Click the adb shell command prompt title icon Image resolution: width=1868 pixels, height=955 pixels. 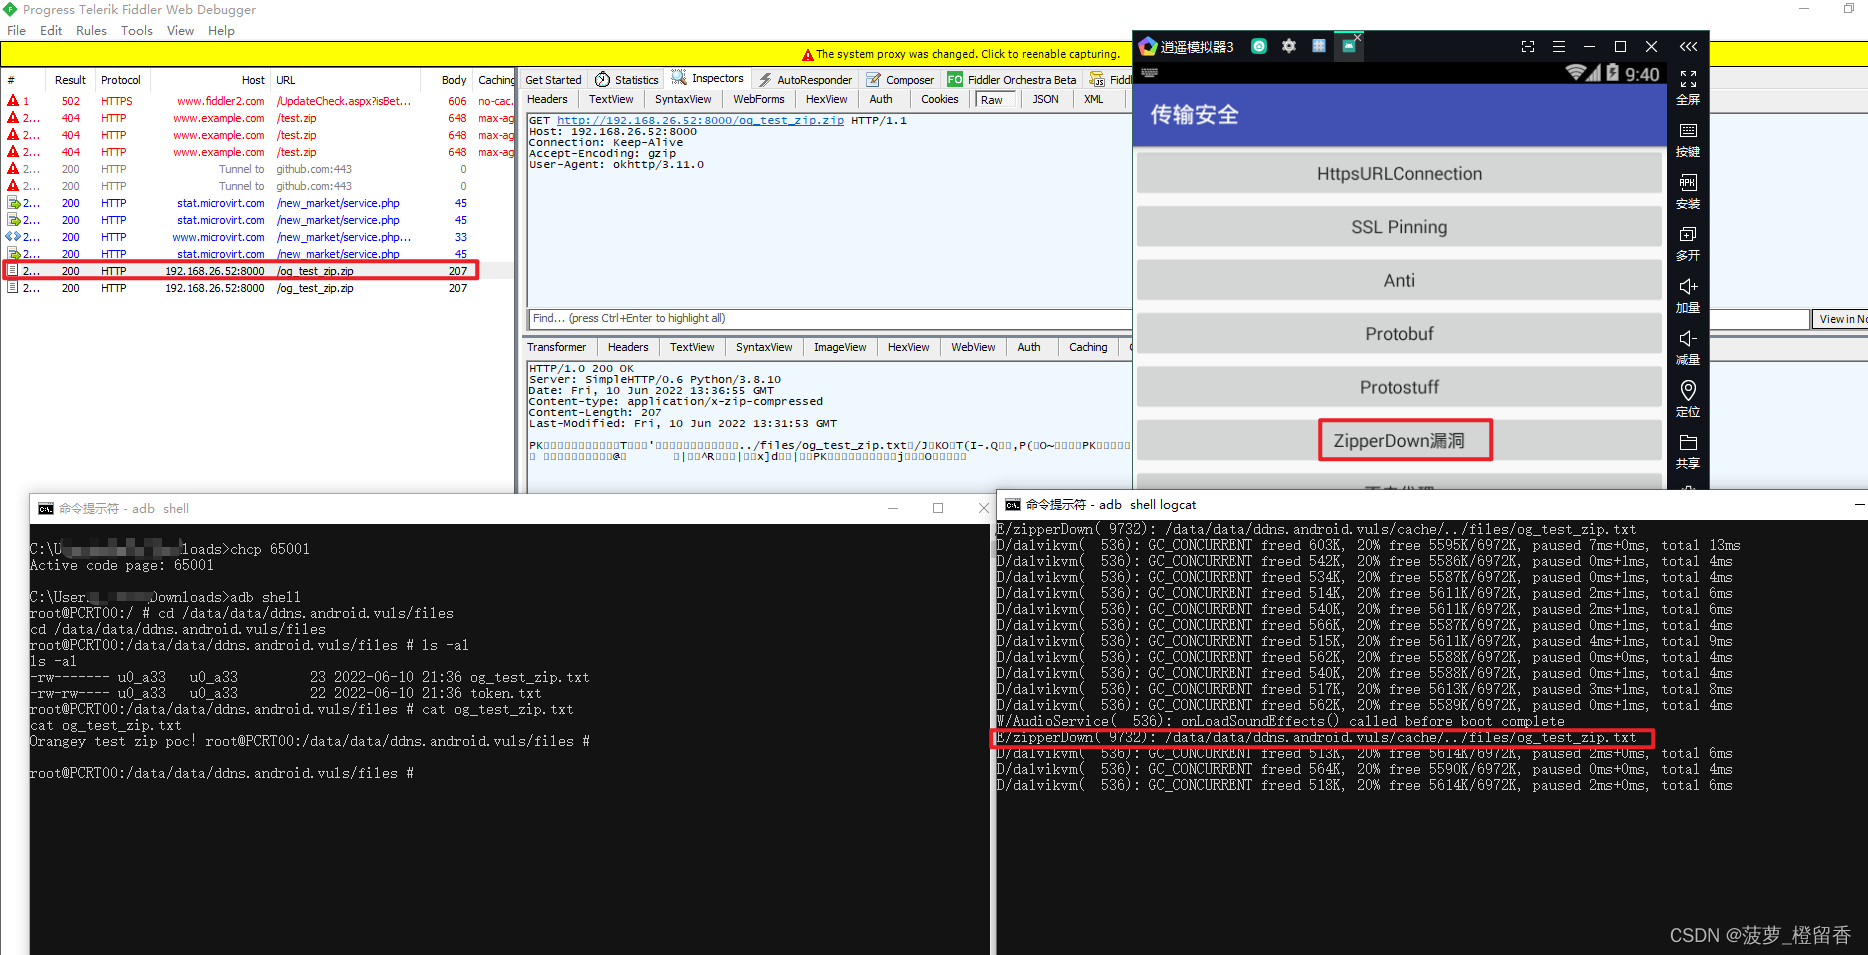click(46, 509)
